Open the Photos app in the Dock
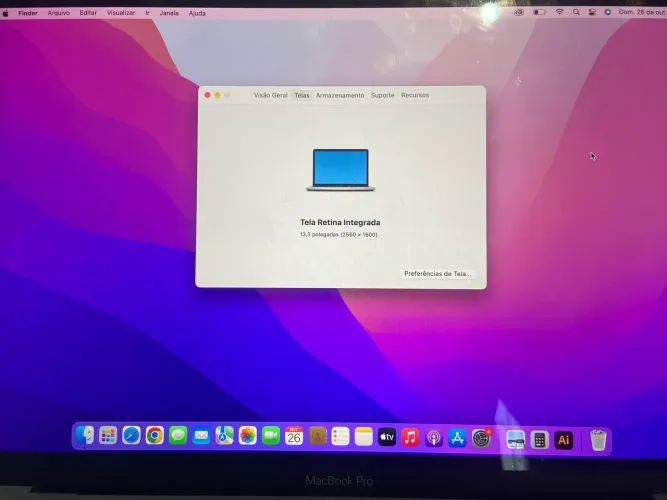Viewport: 667px width, 500px height. tap(248, 436)
